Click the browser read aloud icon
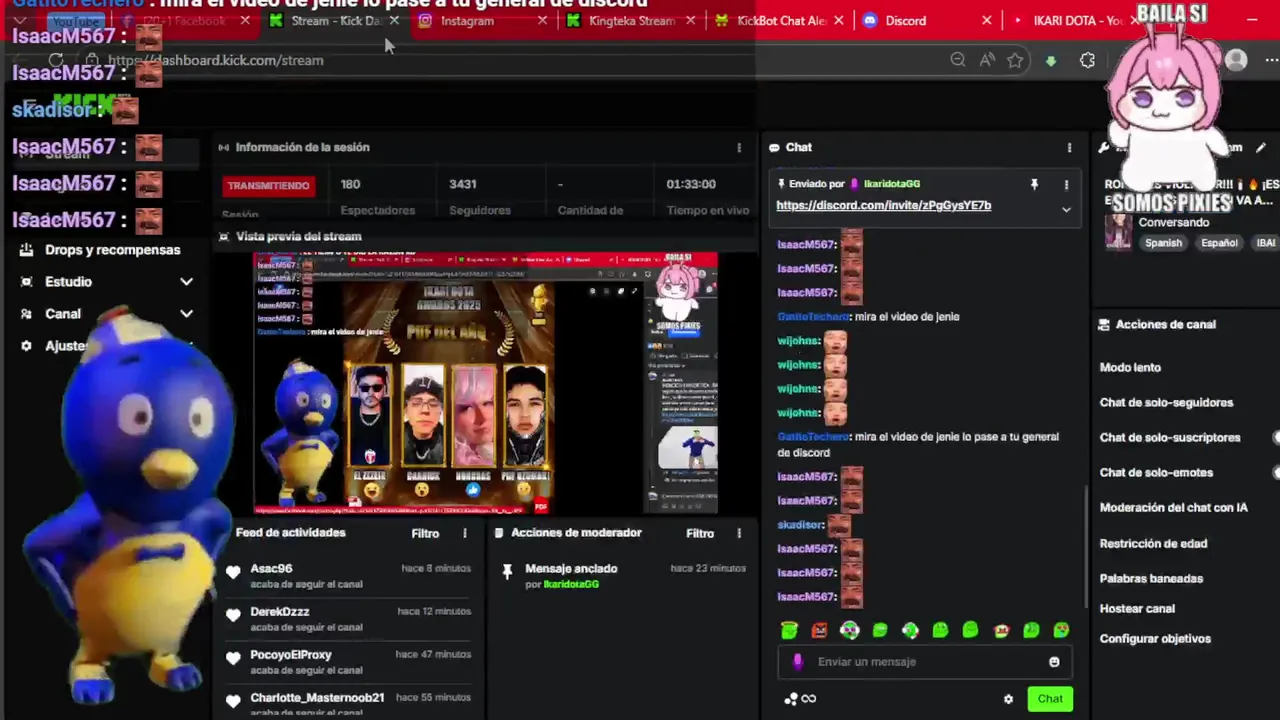The width and height of the screenshot is (1280, 720). coord(987,60)
